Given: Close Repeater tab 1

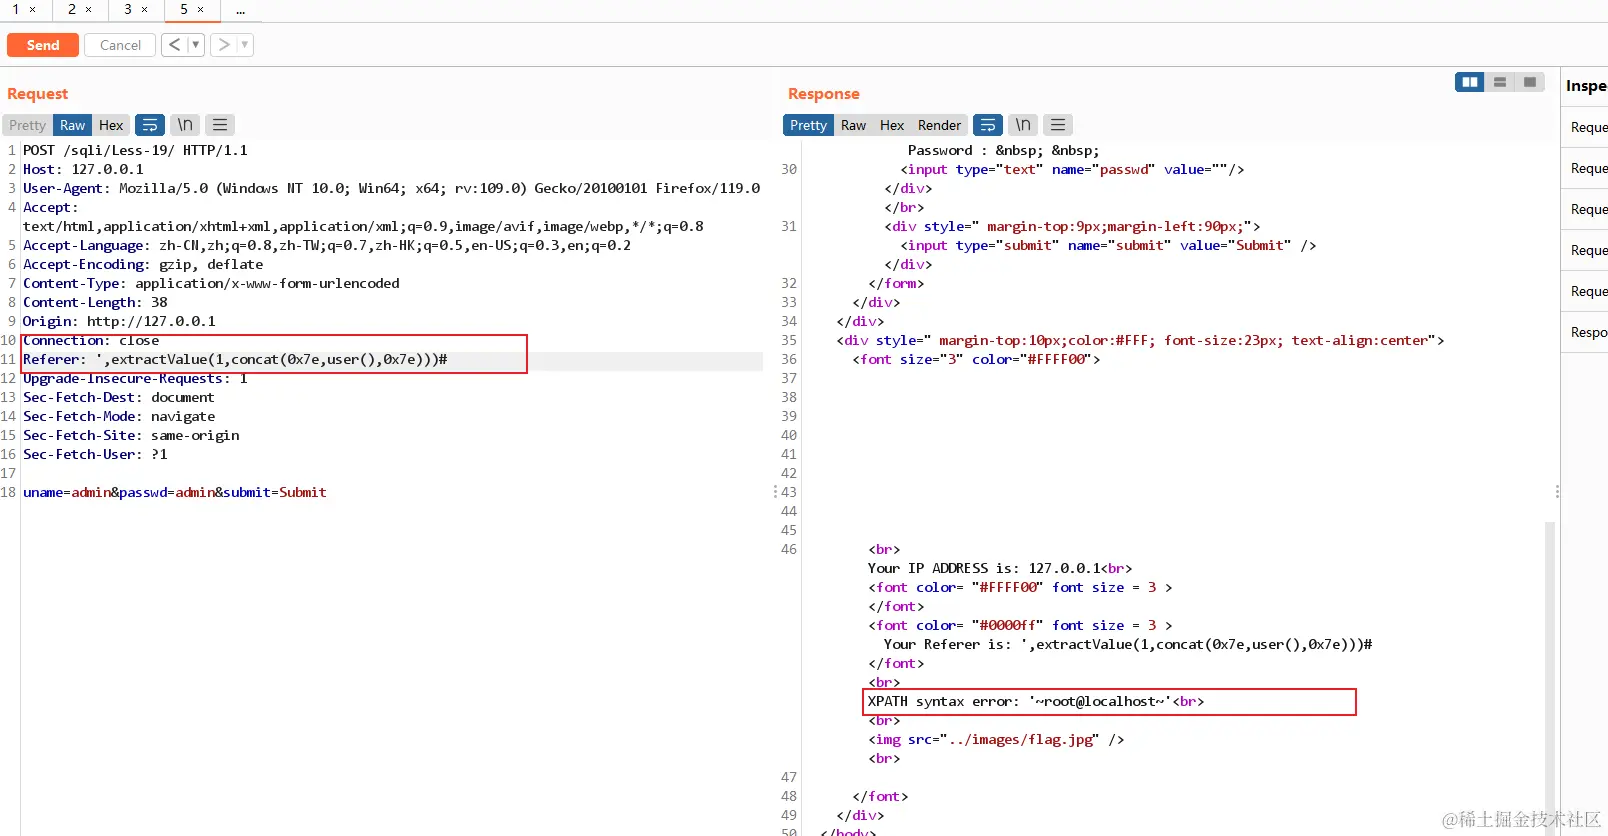Looking at the screenshot, I should (33, 10).
